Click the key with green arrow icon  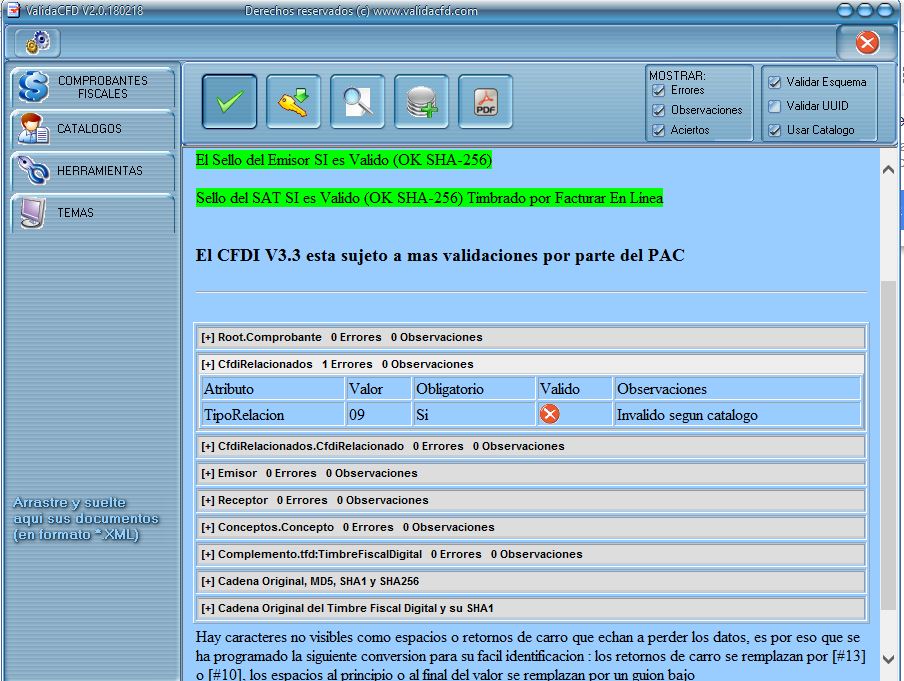pos(293,101)
